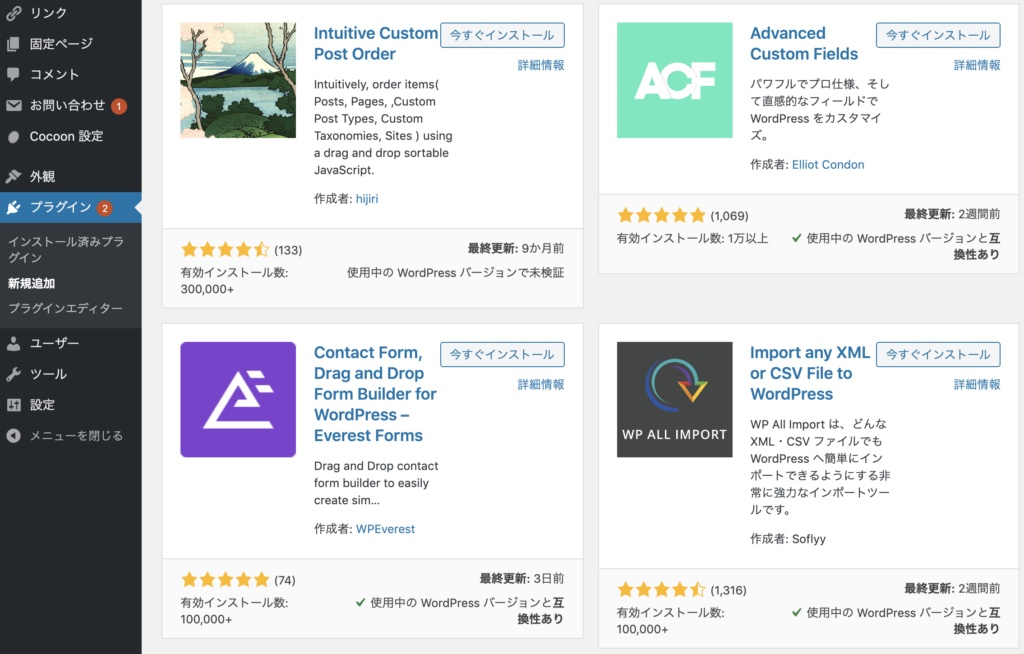Click the 最終更新: 9か月前 text

click(x=516, y=248)
